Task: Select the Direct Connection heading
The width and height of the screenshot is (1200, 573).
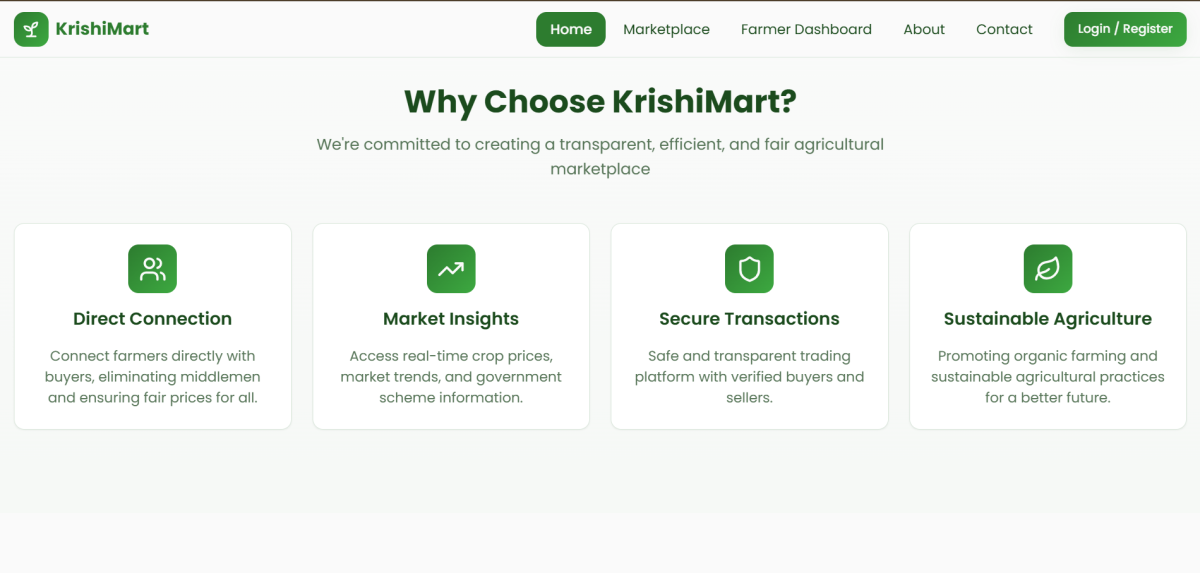Action: [152, 319]
